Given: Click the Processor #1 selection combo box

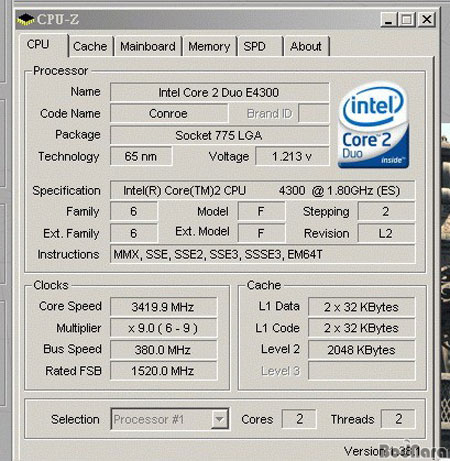Looking at the screenshot, I should point(170,419).
